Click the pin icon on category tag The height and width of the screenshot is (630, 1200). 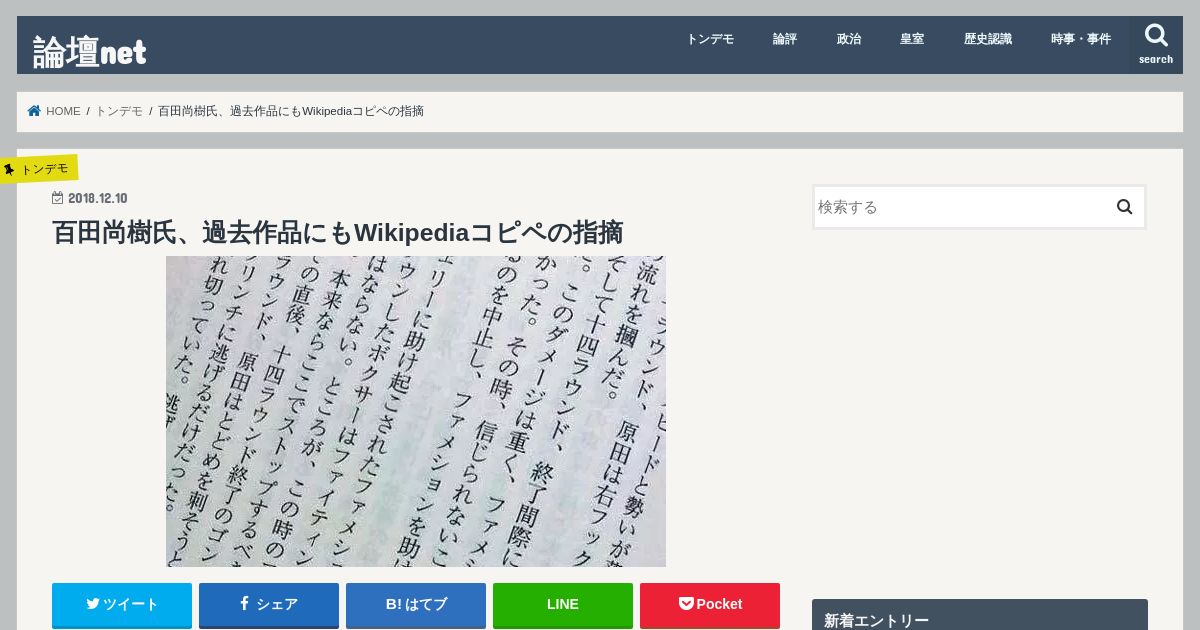tap(9, 170)
